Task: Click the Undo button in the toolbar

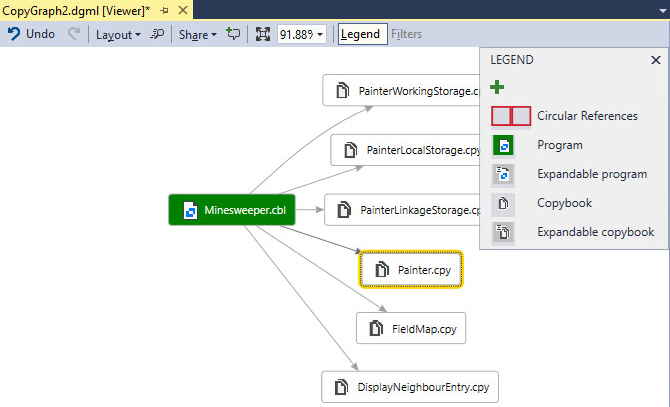Action: 31,34
